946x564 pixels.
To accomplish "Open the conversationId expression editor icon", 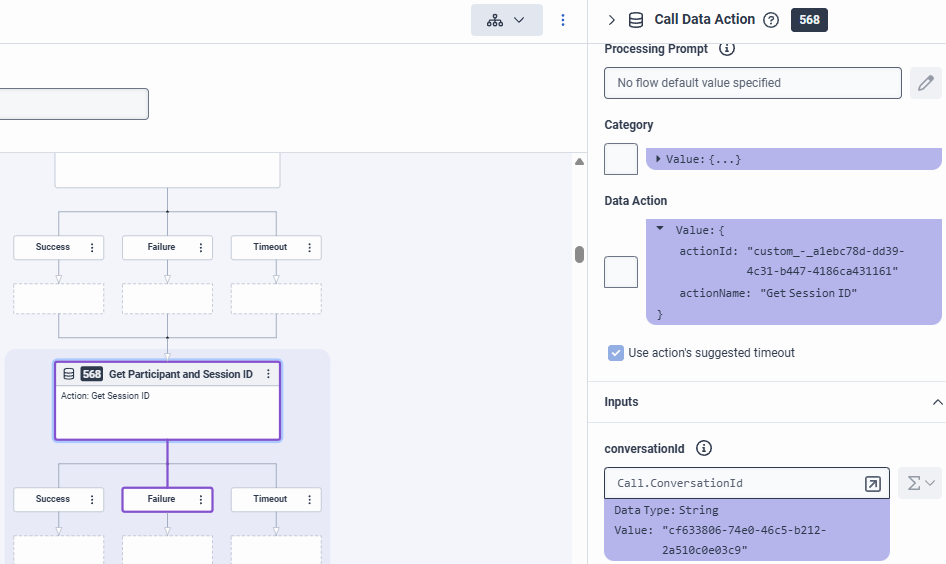I will 872,484.
